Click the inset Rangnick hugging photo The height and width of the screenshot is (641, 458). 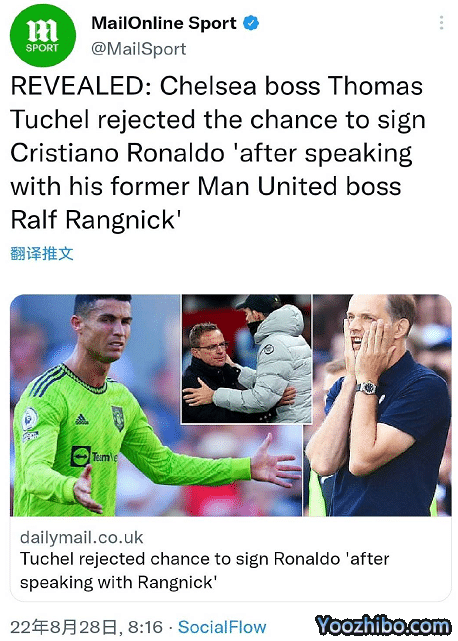247,359
